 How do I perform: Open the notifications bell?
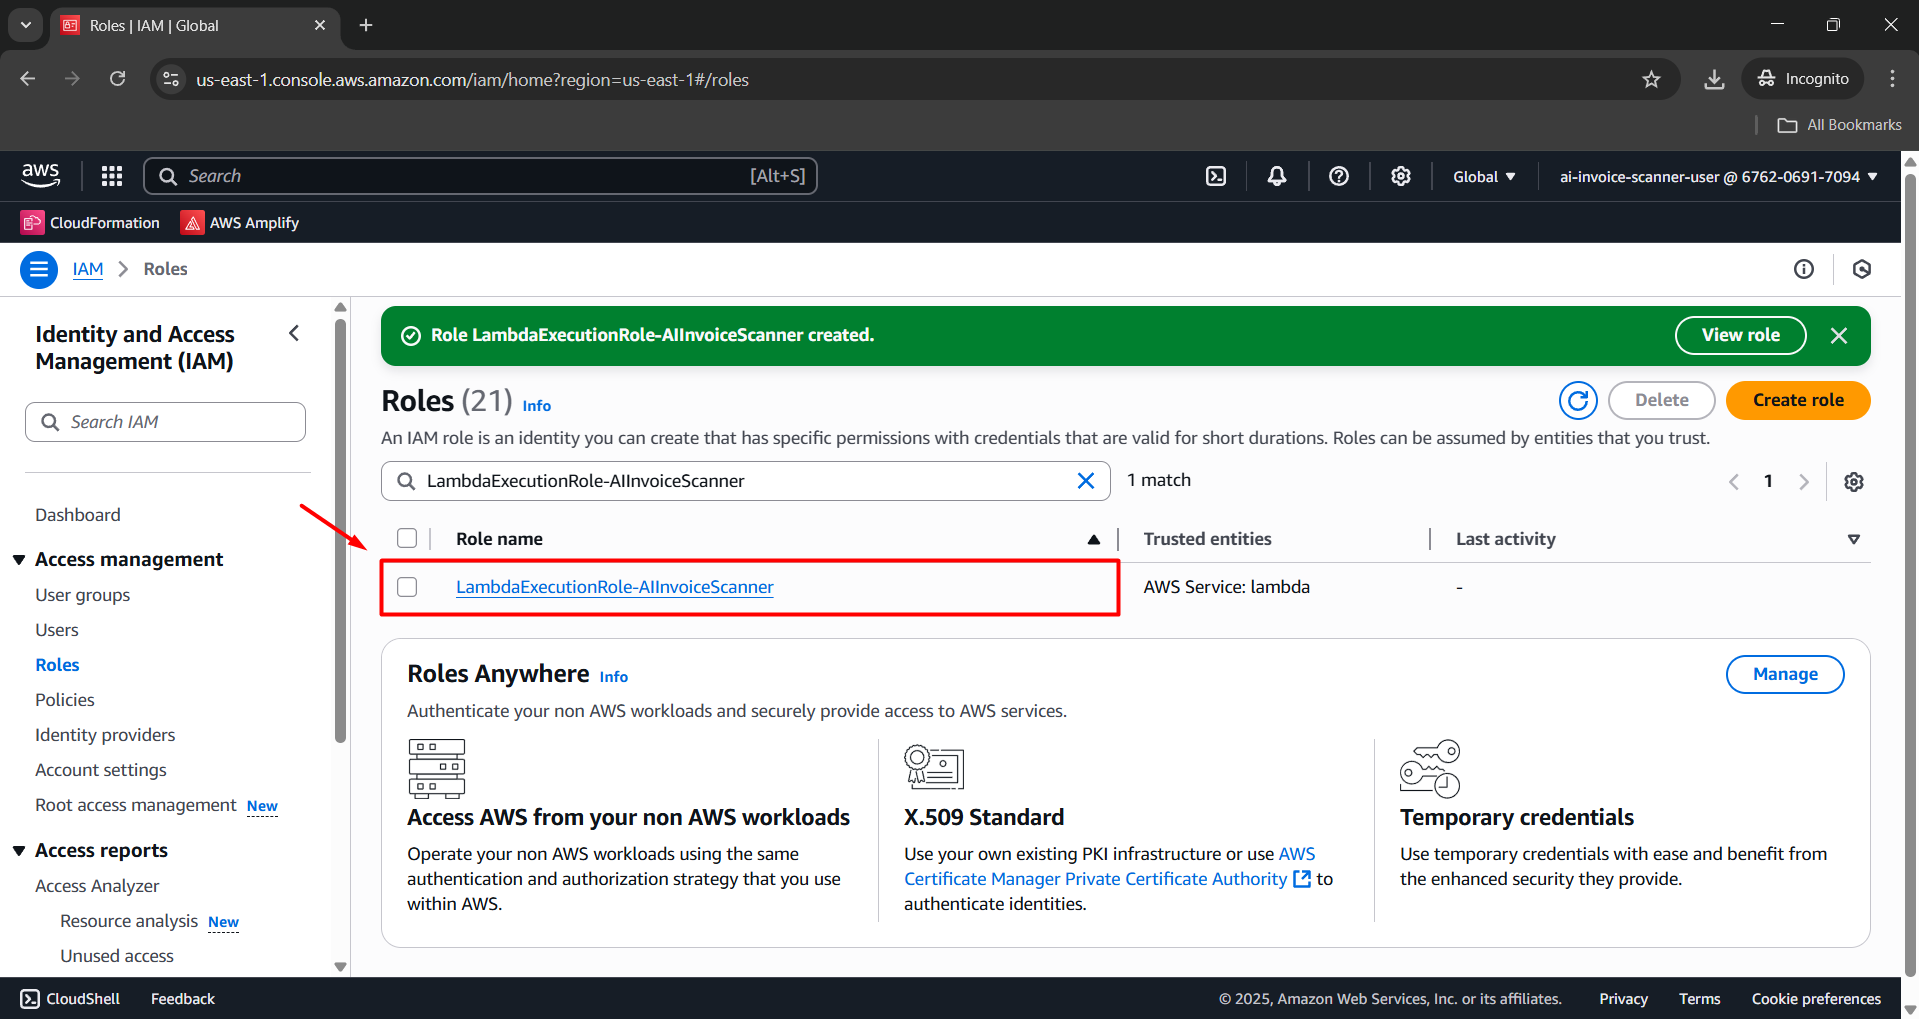pos(1277,176)
